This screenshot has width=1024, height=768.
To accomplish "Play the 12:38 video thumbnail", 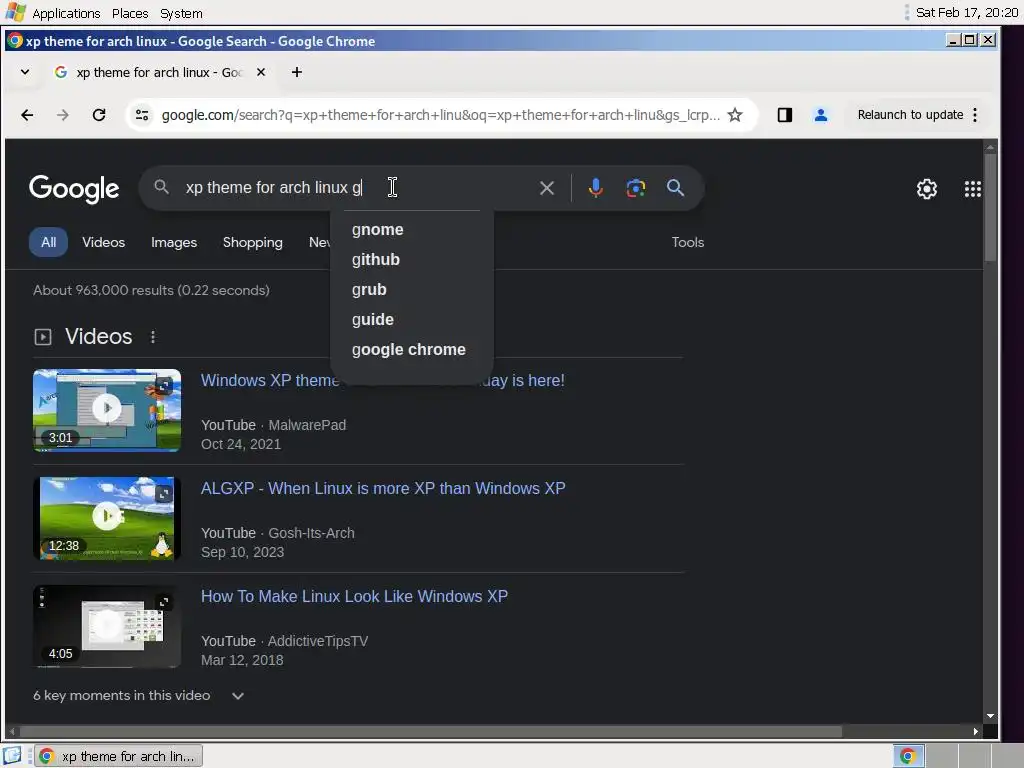I will pyautogui.click(x=107, y=518).
